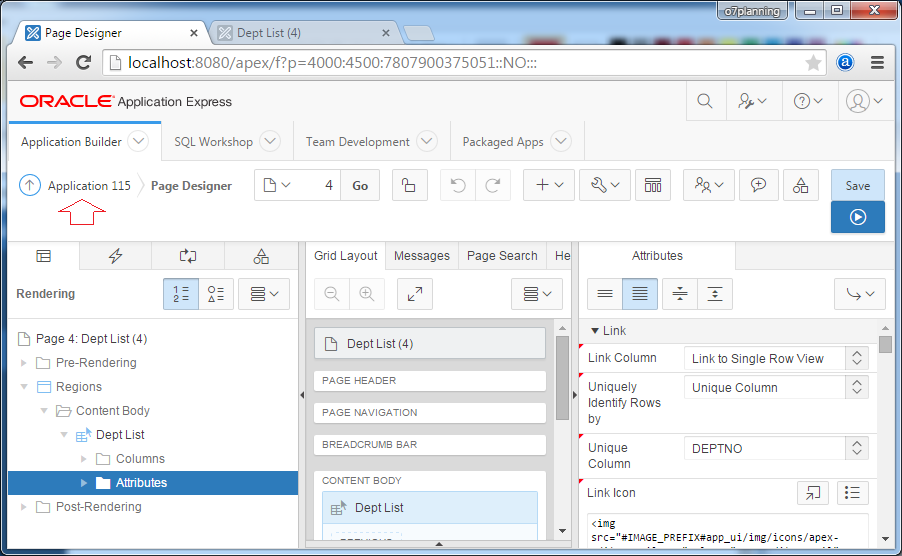Click the Link Icon quick pick list icon
This screenshot has height=556, width=902.
click(853, 493)
